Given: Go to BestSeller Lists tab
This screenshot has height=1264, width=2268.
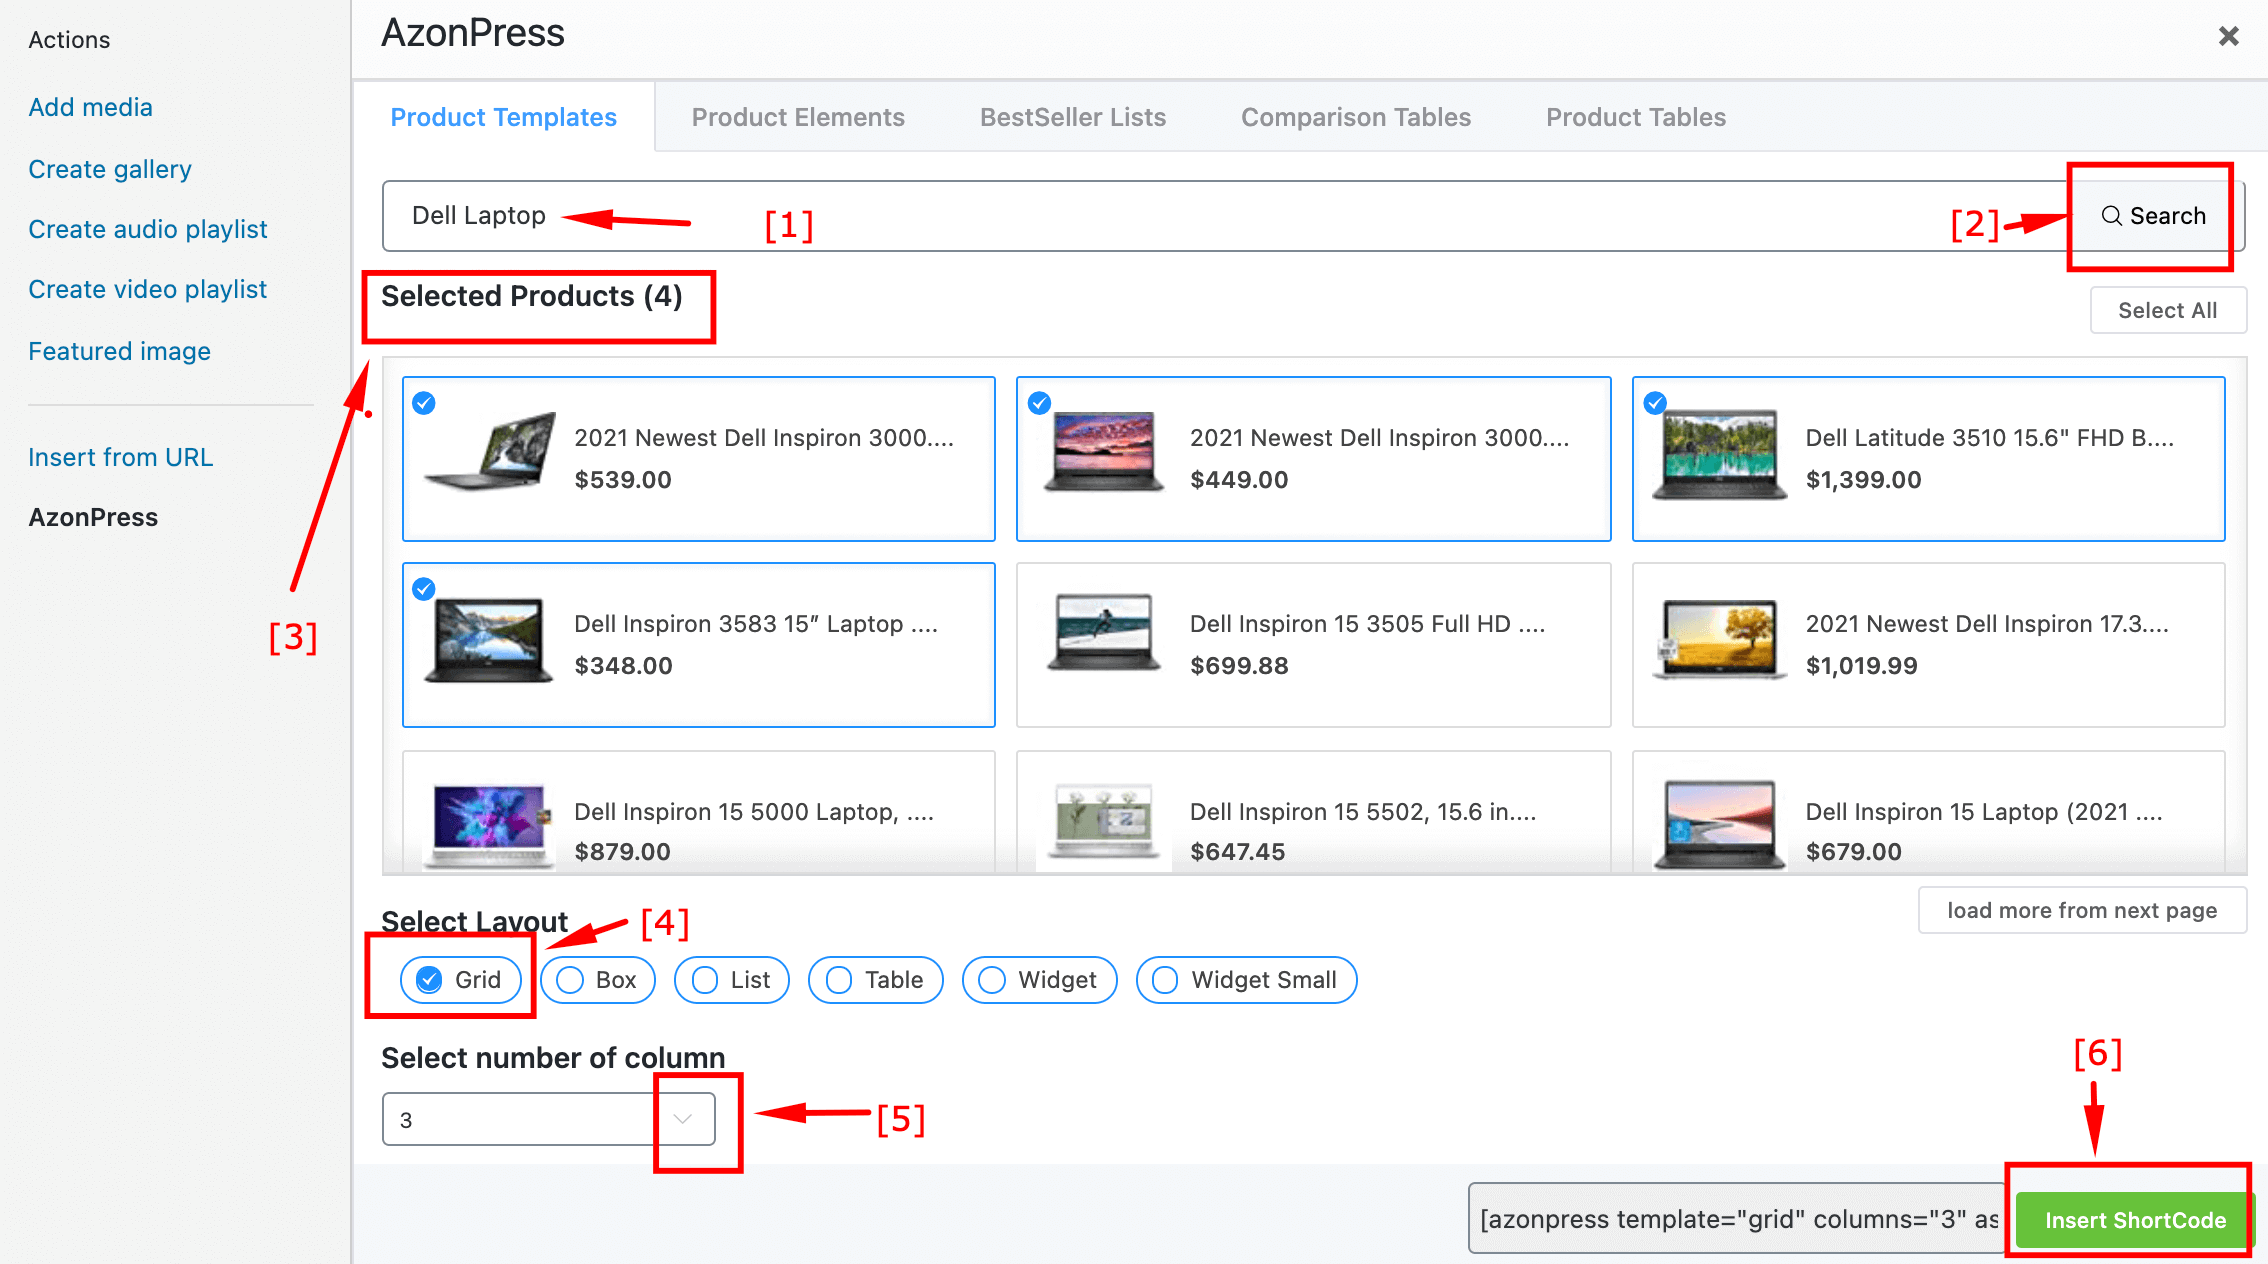Looking at the screenshot, I should coord(1073,117).
